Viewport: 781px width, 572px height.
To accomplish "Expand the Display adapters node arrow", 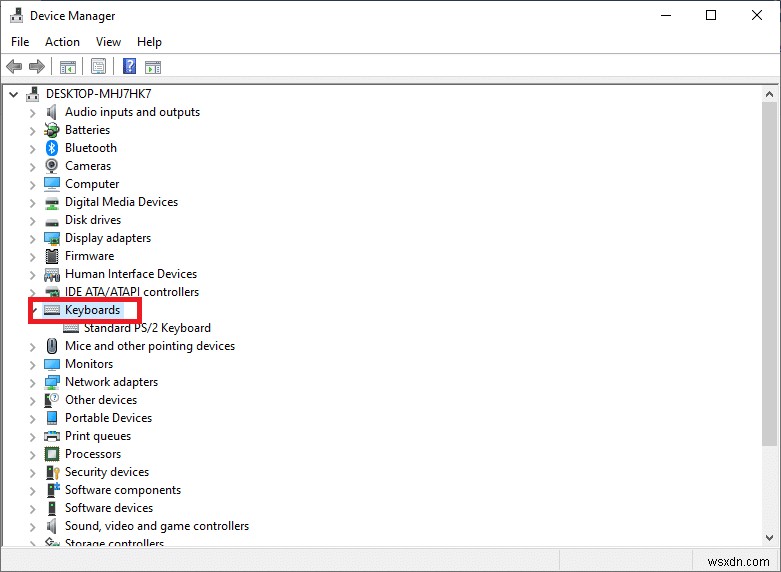I will click(32, 239).
